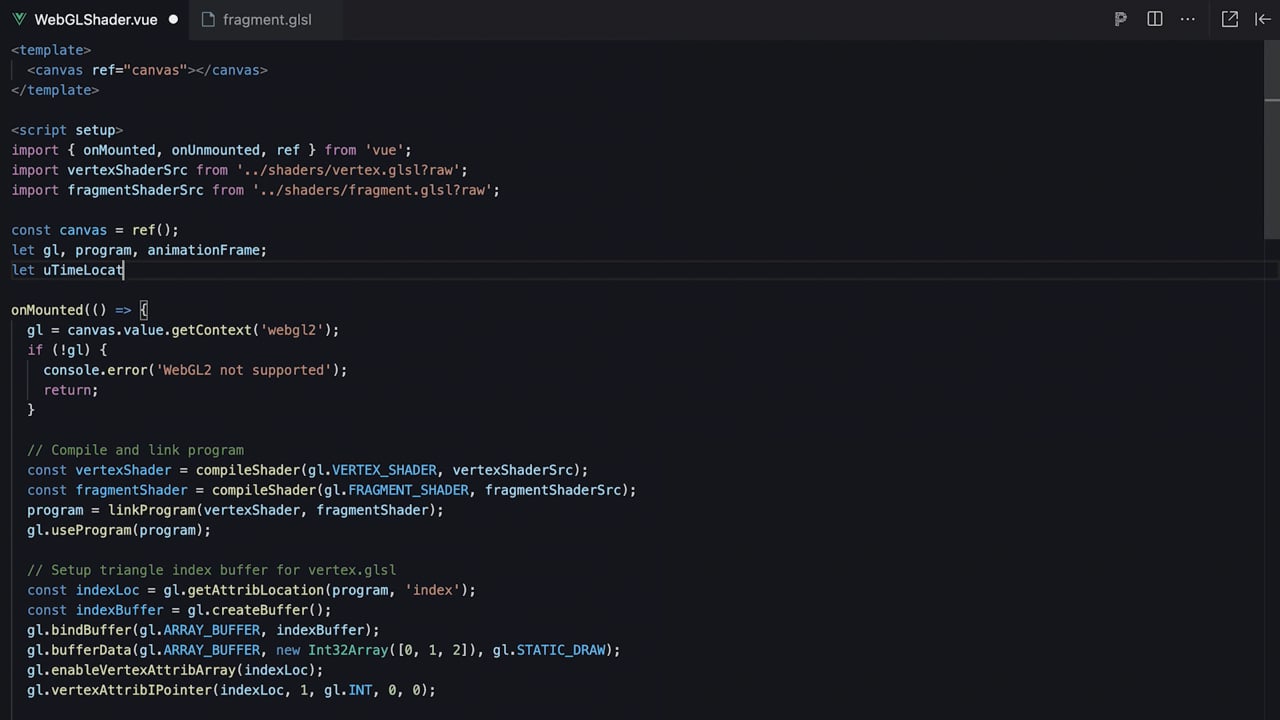Click the 'gl.enableVertexAttribArray(indexLoc);' line
1280x720 pixels.
pyautogui.click(x=175, y=670)
